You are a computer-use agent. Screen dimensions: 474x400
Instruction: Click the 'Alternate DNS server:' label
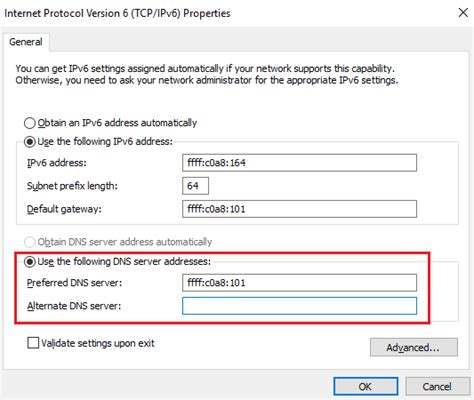pos(74,306)
